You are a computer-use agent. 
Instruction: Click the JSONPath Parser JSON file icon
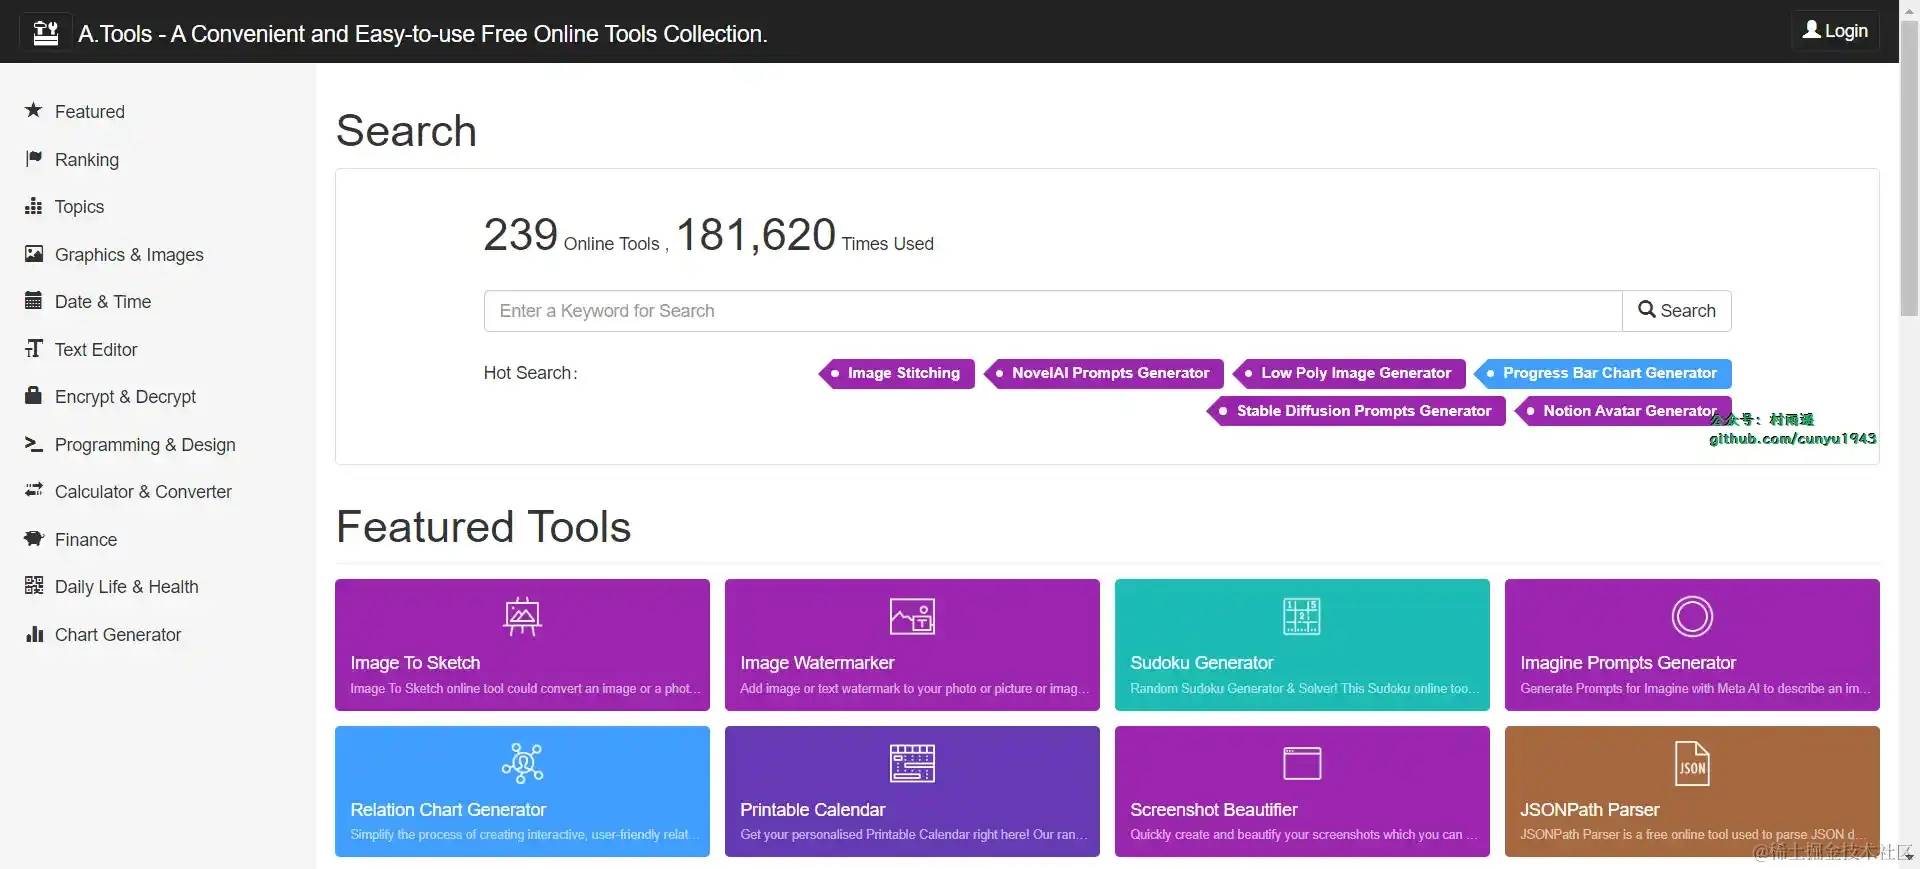(1692, 763)
